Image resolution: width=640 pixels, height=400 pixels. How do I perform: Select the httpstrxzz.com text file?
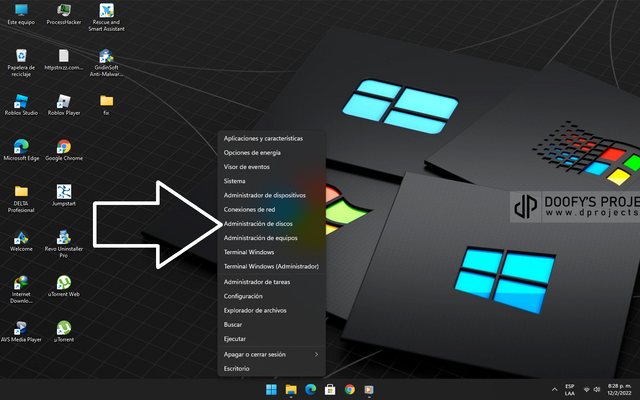(x=64, y=60)
